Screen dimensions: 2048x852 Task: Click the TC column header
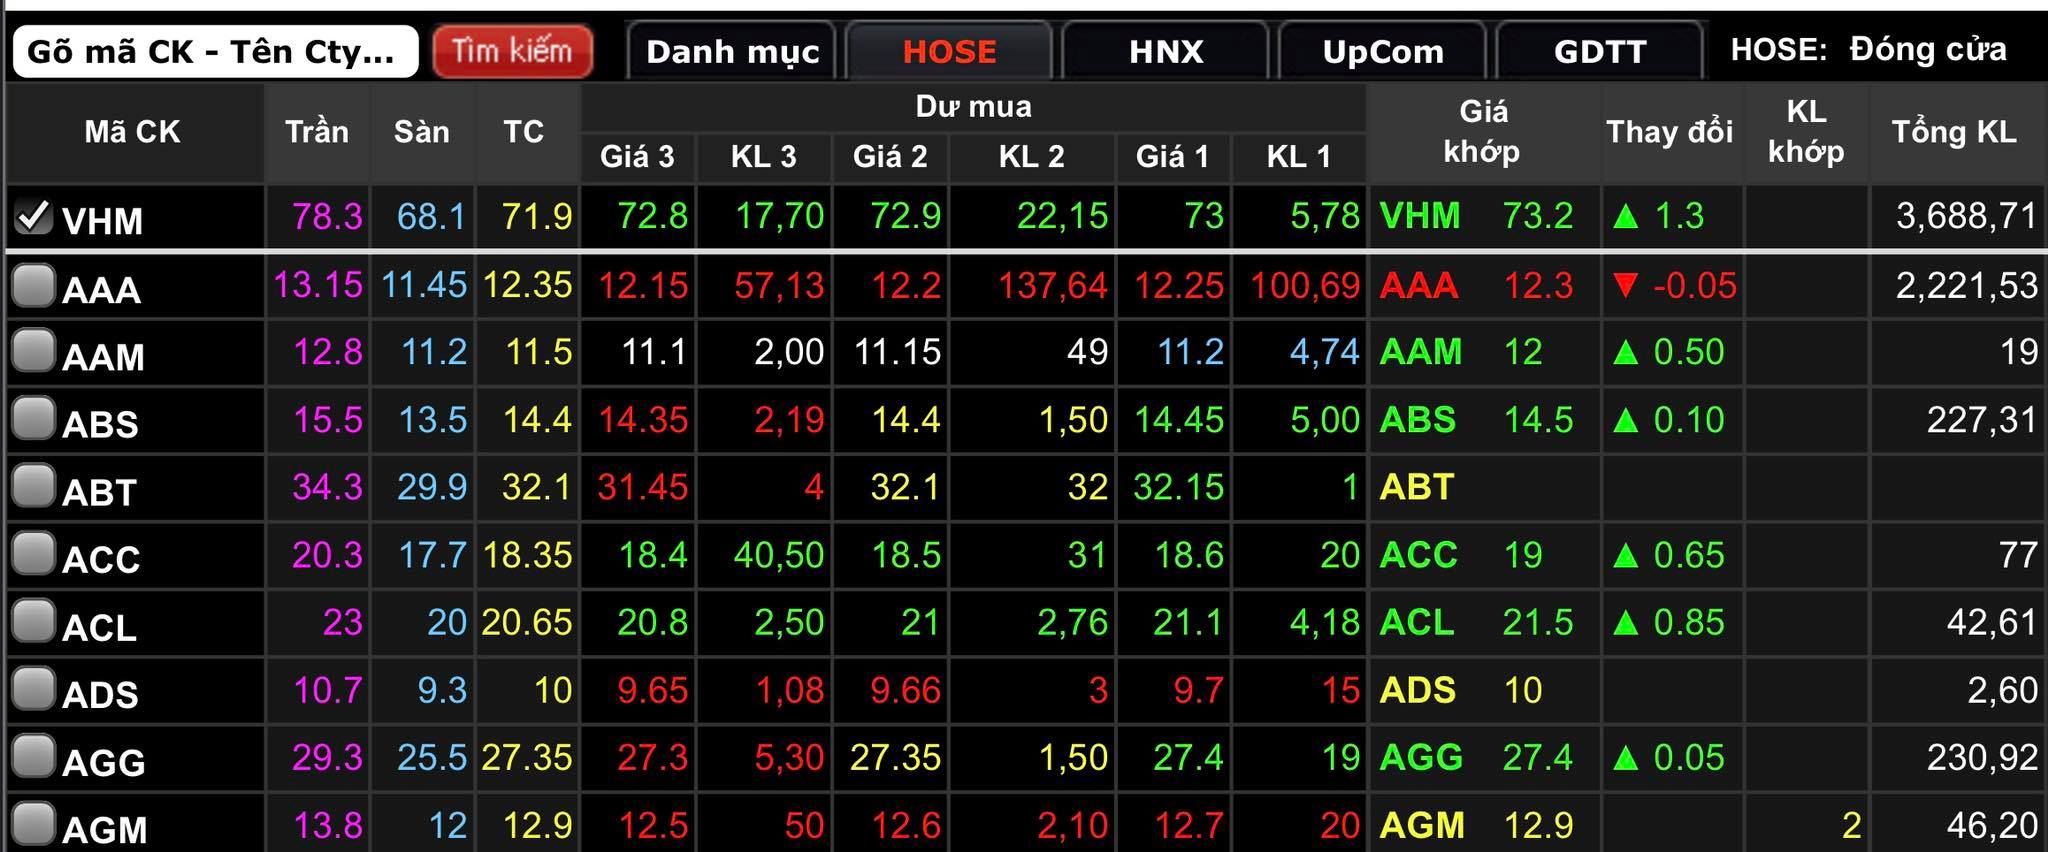[x=524, y=132]
